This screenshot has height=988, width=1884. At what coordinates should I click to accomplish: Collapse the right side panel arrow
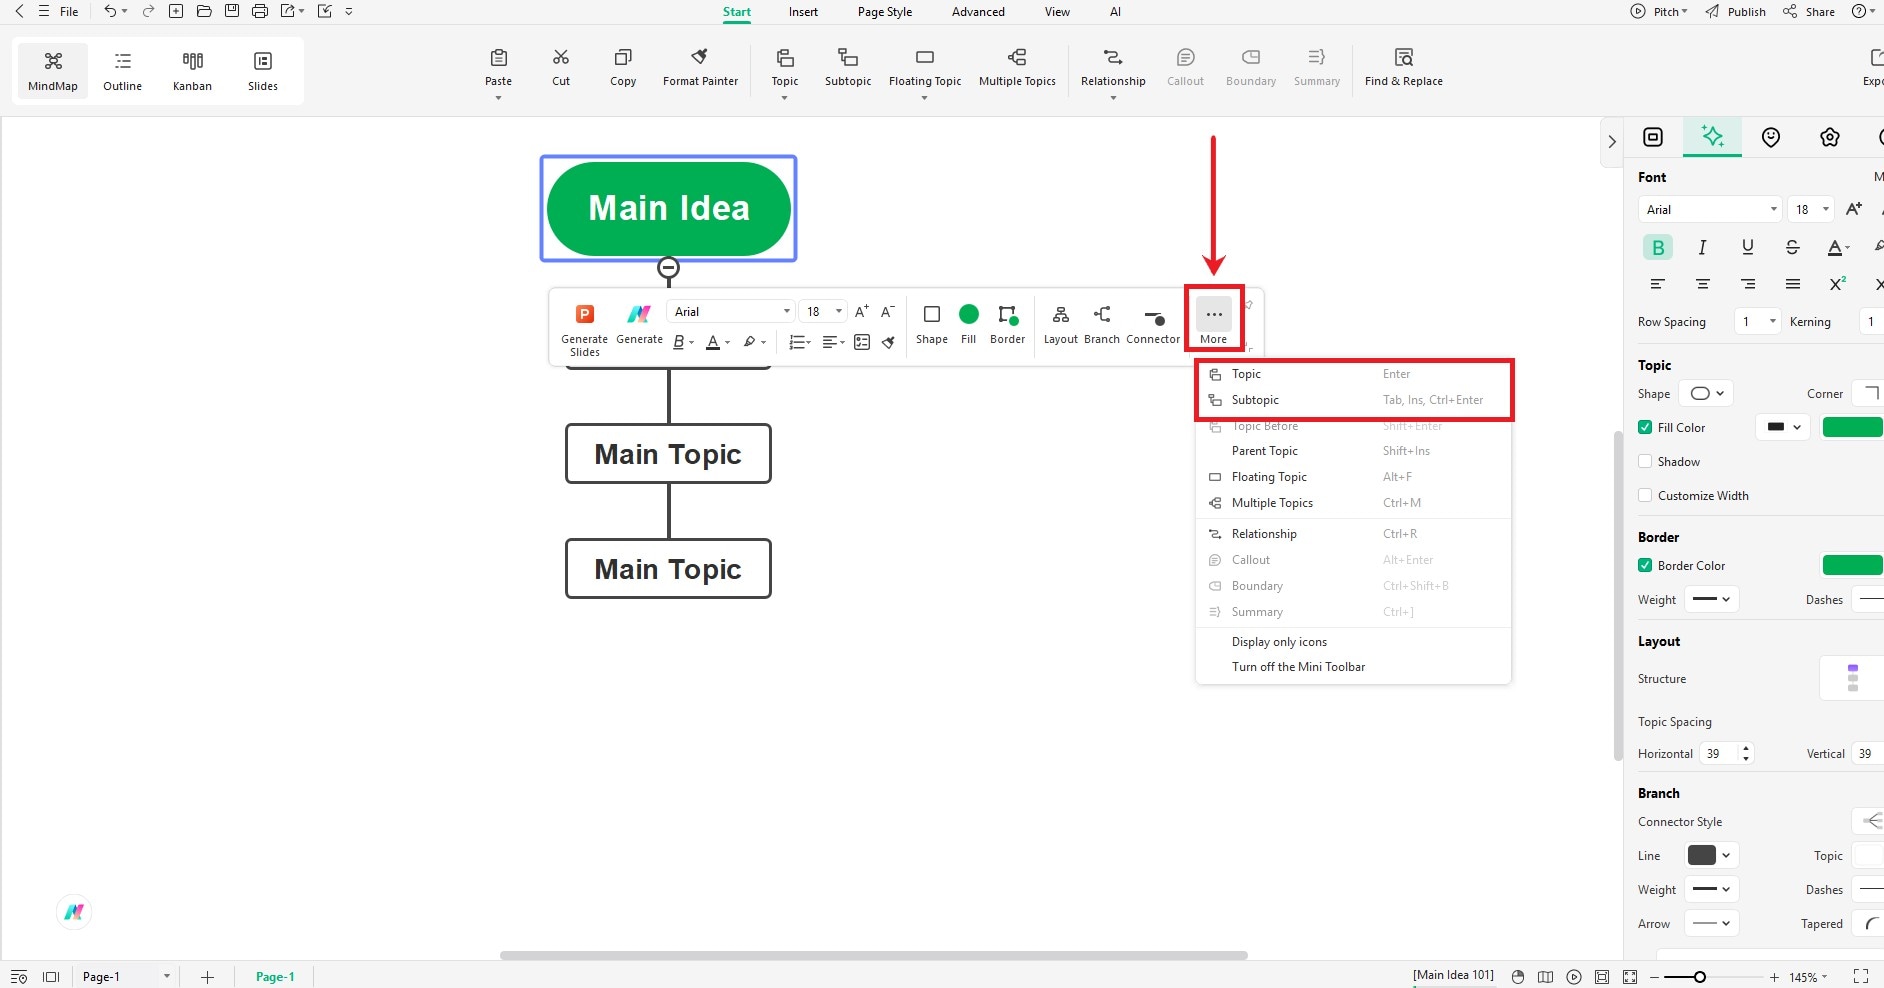(1611, 142)
